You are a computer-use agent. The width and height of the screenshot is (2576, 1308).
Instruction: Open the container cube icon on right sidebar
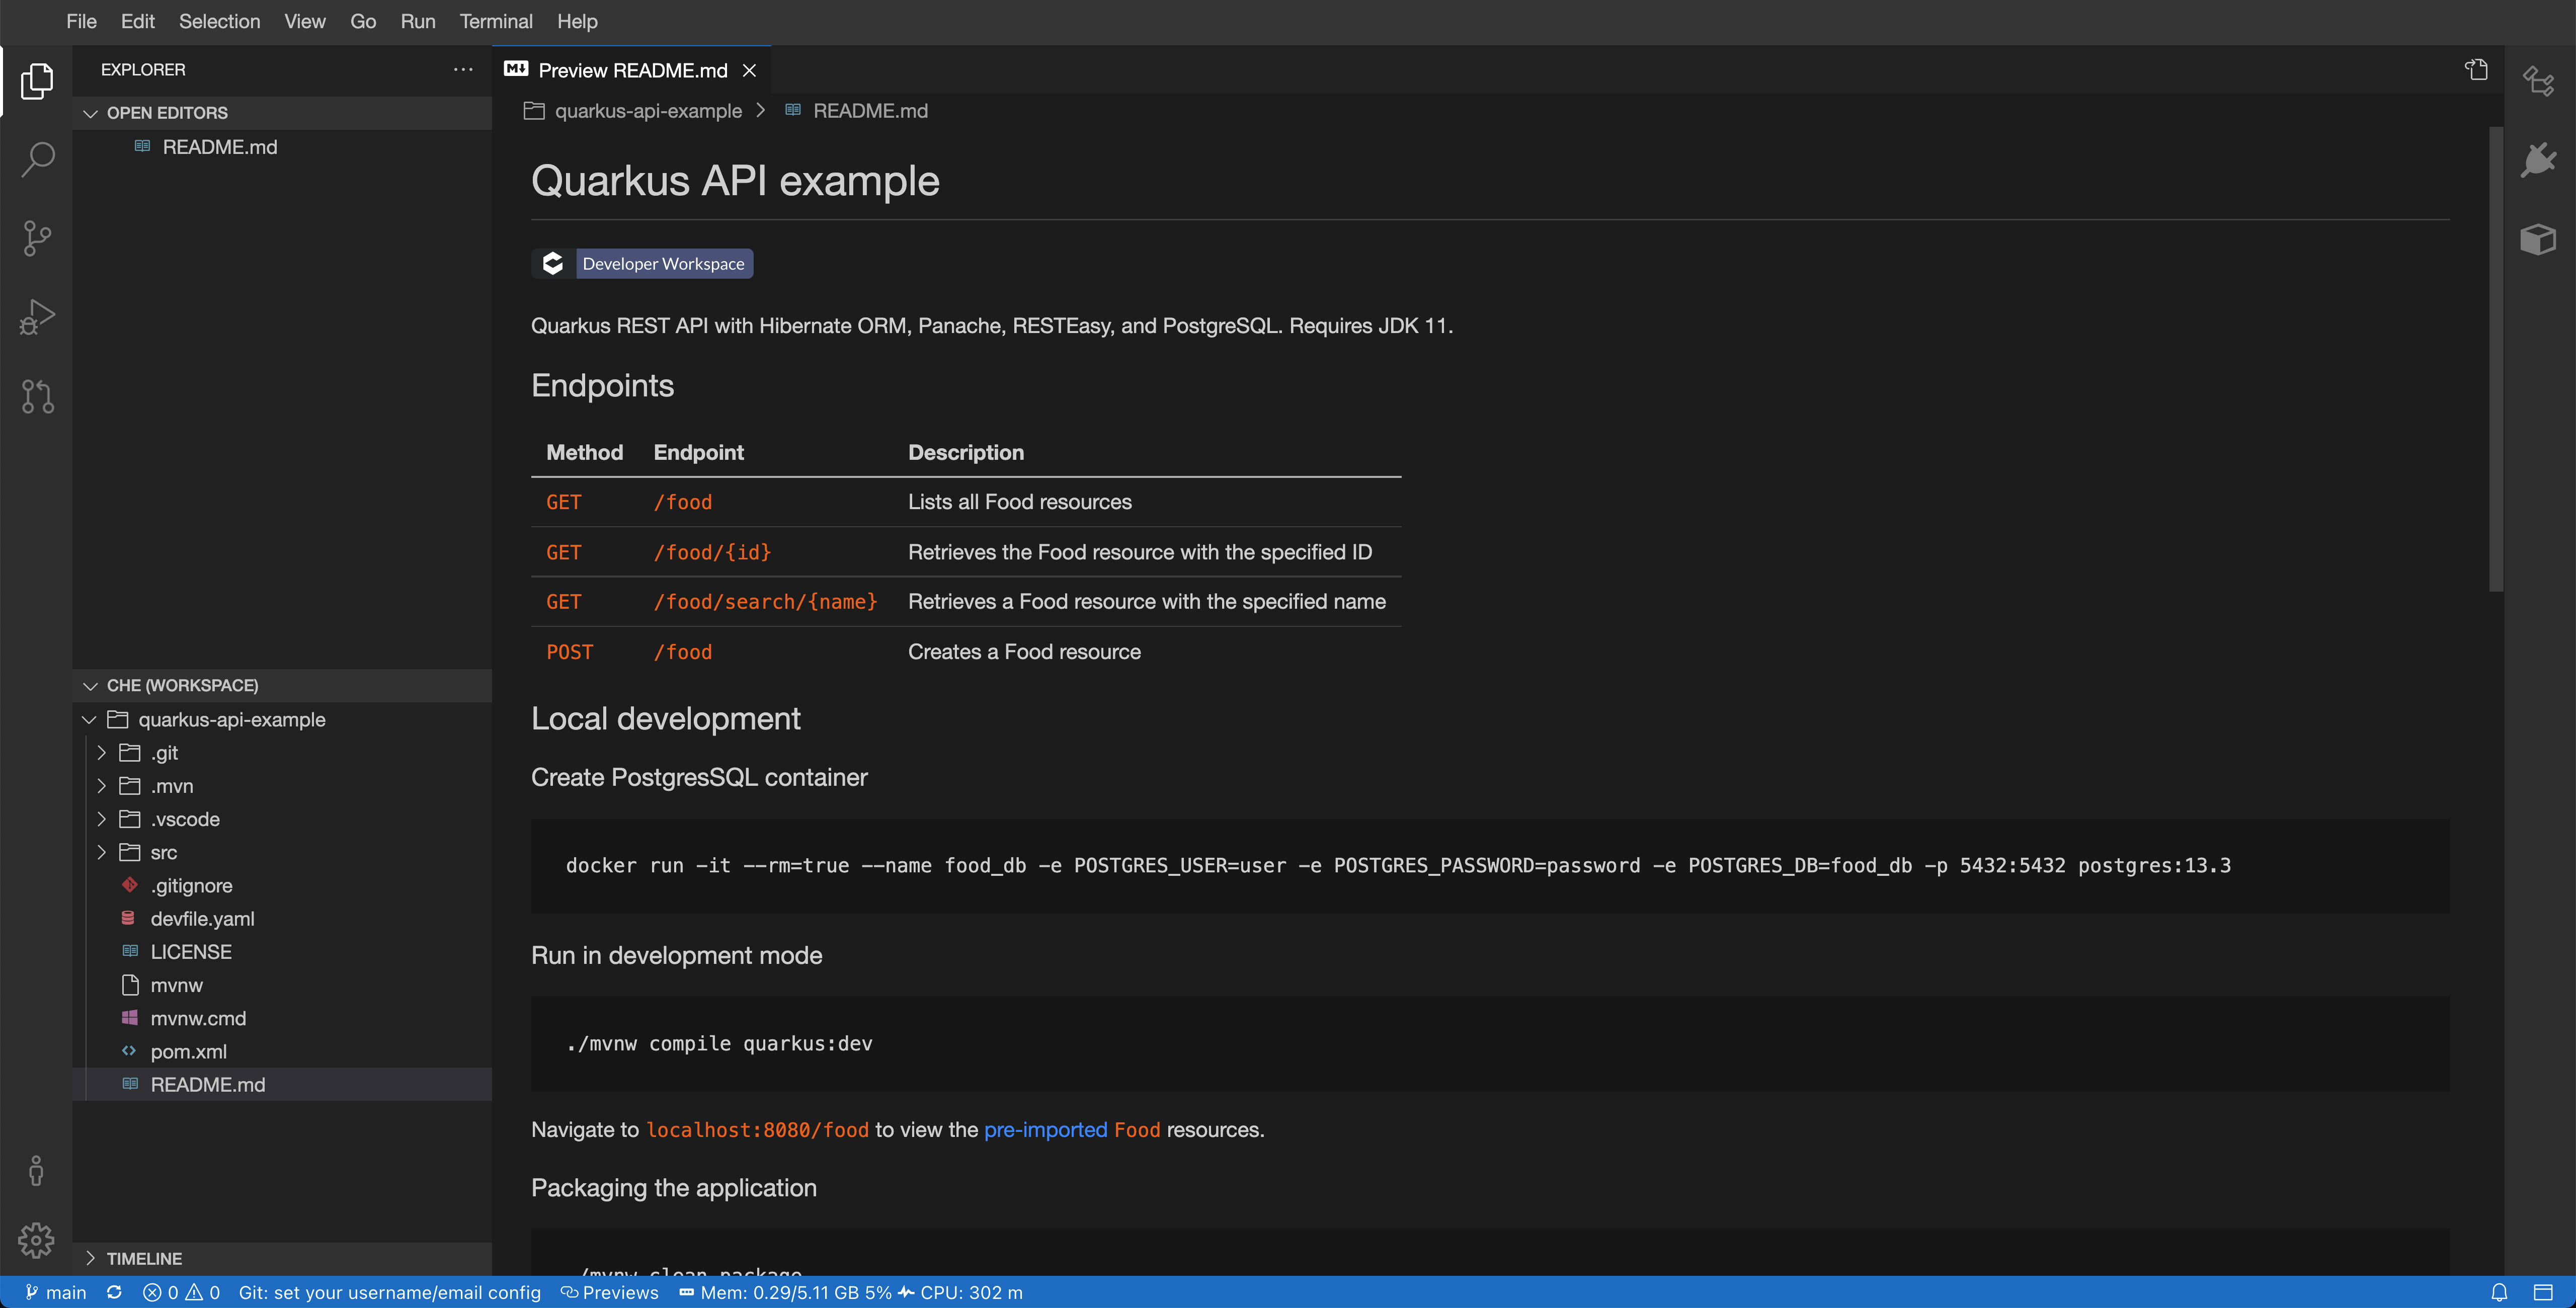(x=2538, y=239)
